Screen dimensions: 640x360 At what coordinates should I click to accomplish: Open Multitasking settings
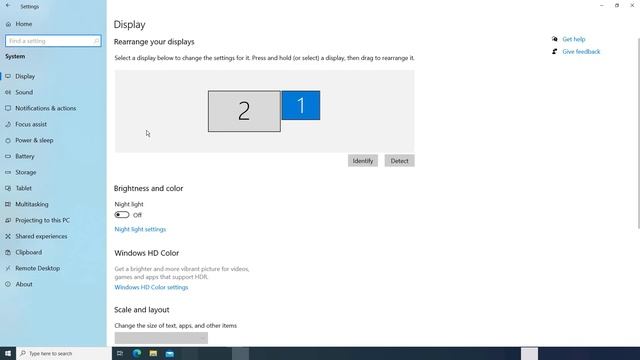click(x=32, y=204)
